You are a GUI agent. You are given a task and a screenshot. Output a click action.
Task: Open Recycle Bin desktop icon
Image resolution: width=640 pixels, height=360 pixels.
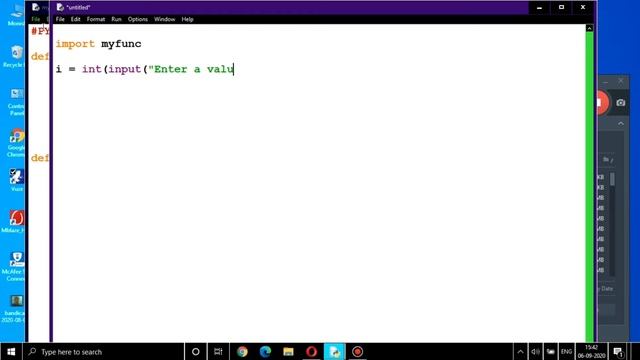pyautogui.click(x=16, y=56)
